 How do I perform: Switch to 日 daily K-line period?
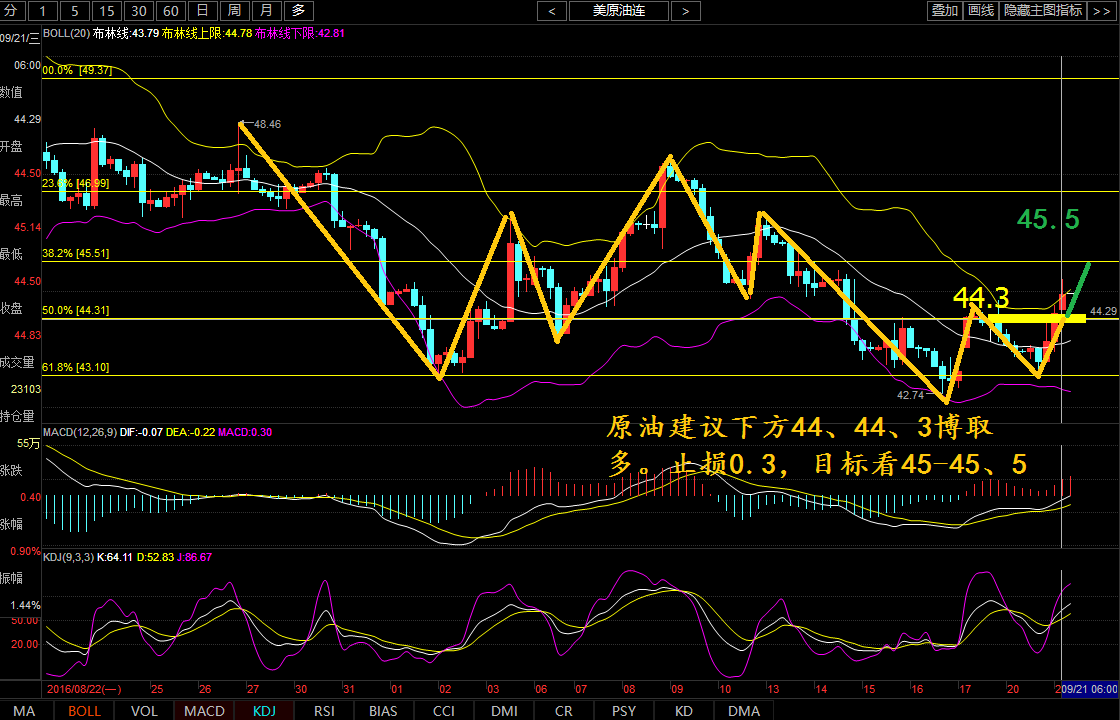tap(202, 11)
